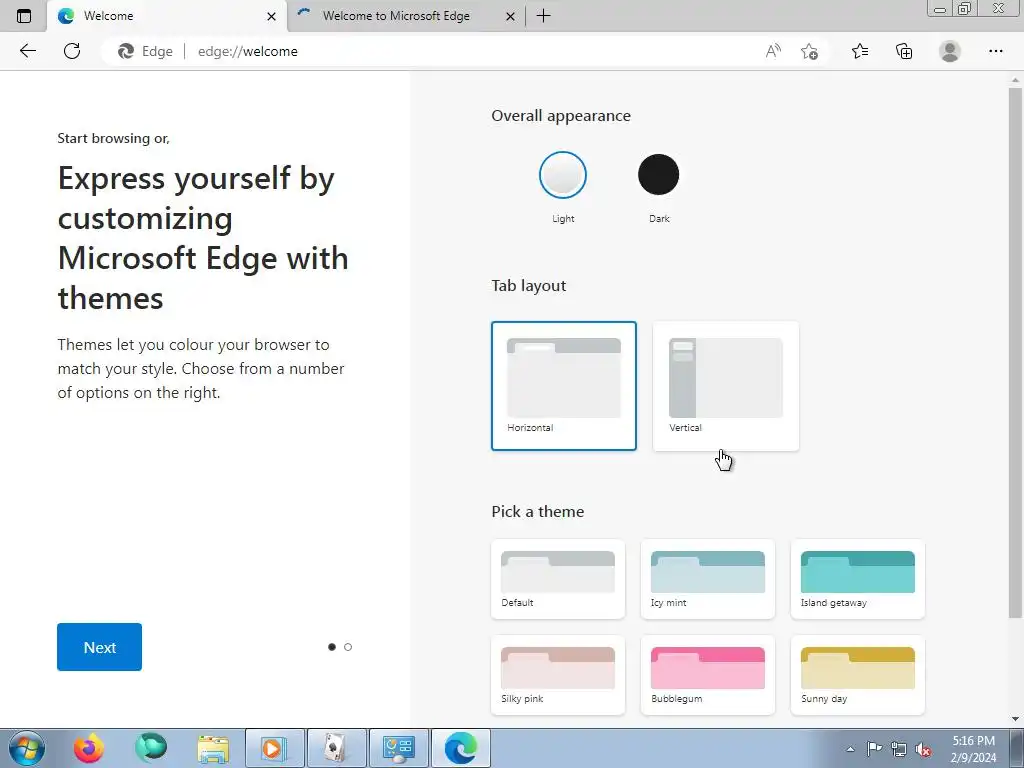Click the muted volume tray icon
Screen dimensions: 1024x768
[923, 749]
